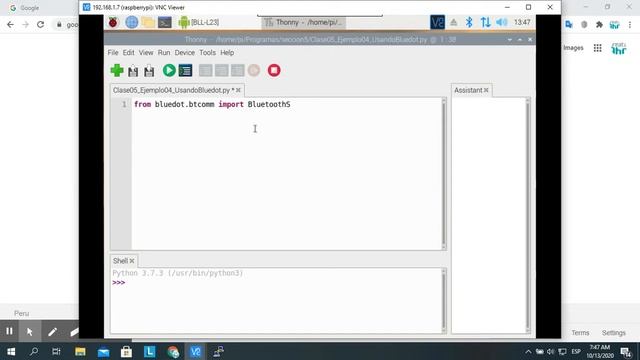Click the ESP language indicator in system tray

point(576,351)
